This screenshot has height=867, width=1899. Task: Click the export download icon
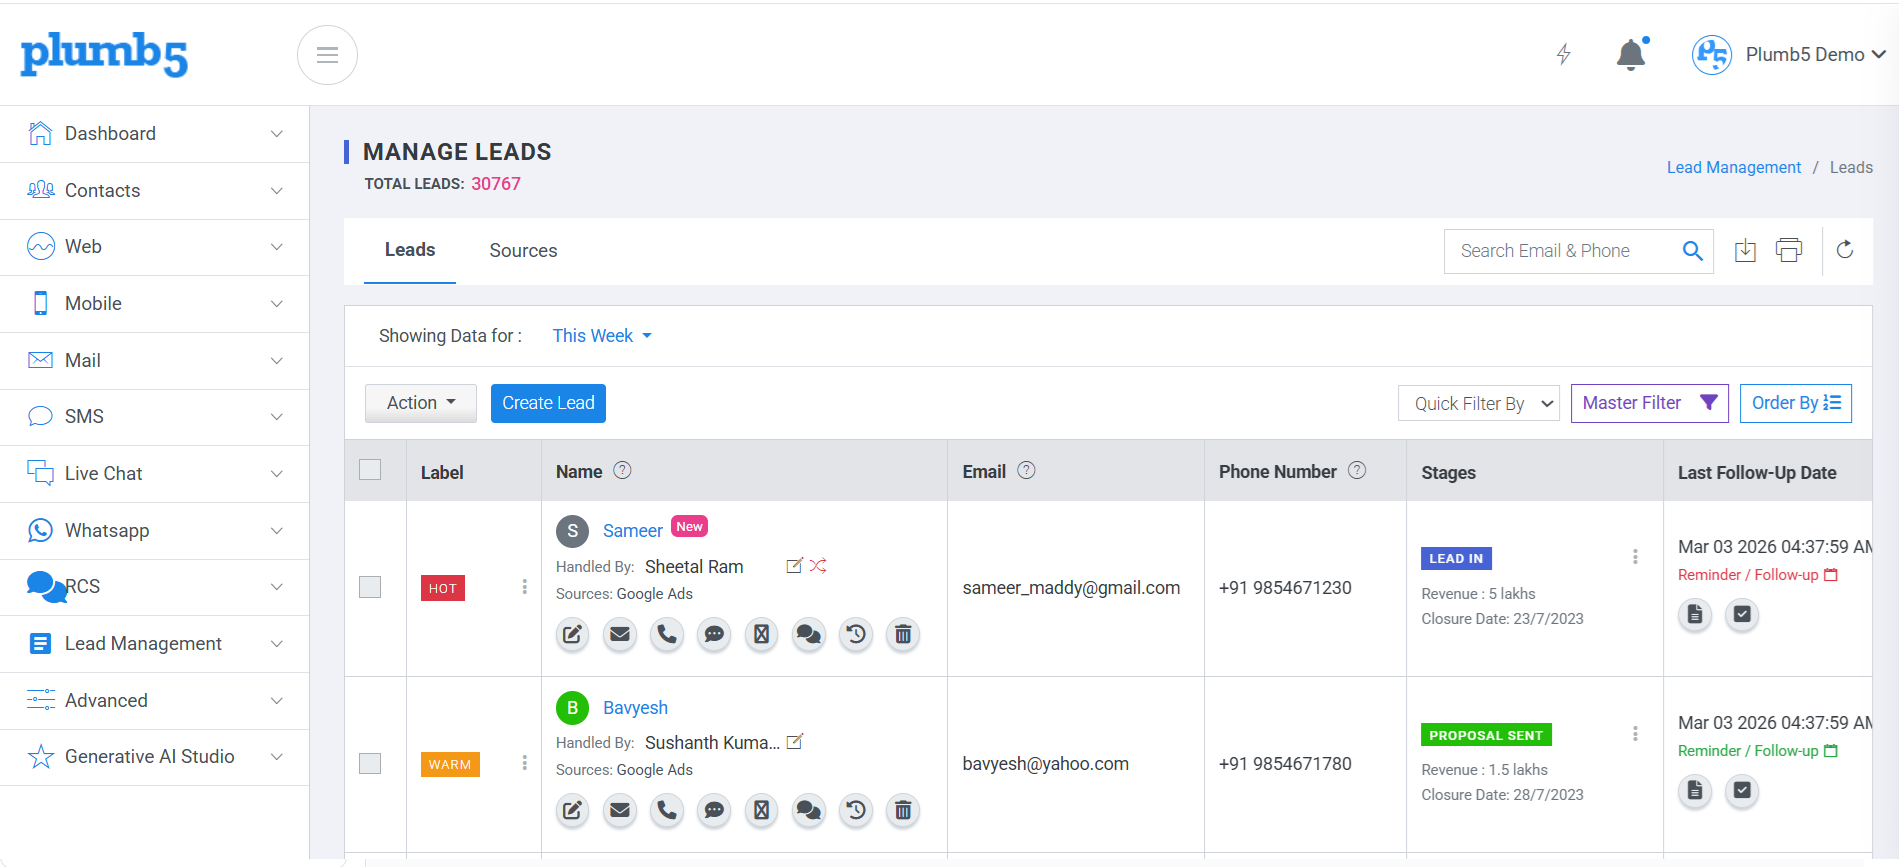click(1745, 250)
